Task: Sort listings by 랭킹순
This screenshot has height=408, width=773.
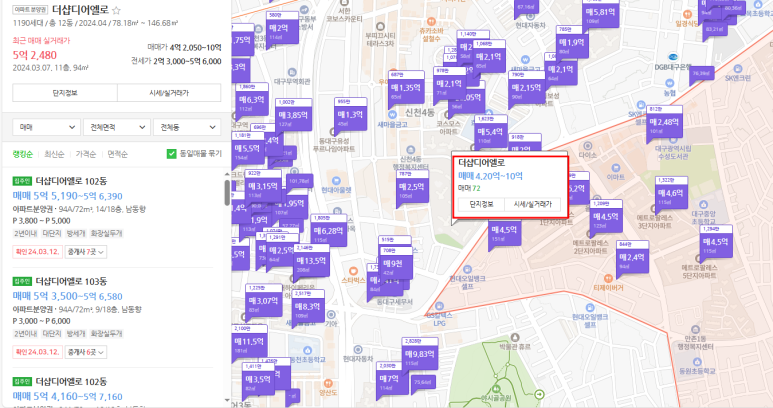Action: (23, 154)
